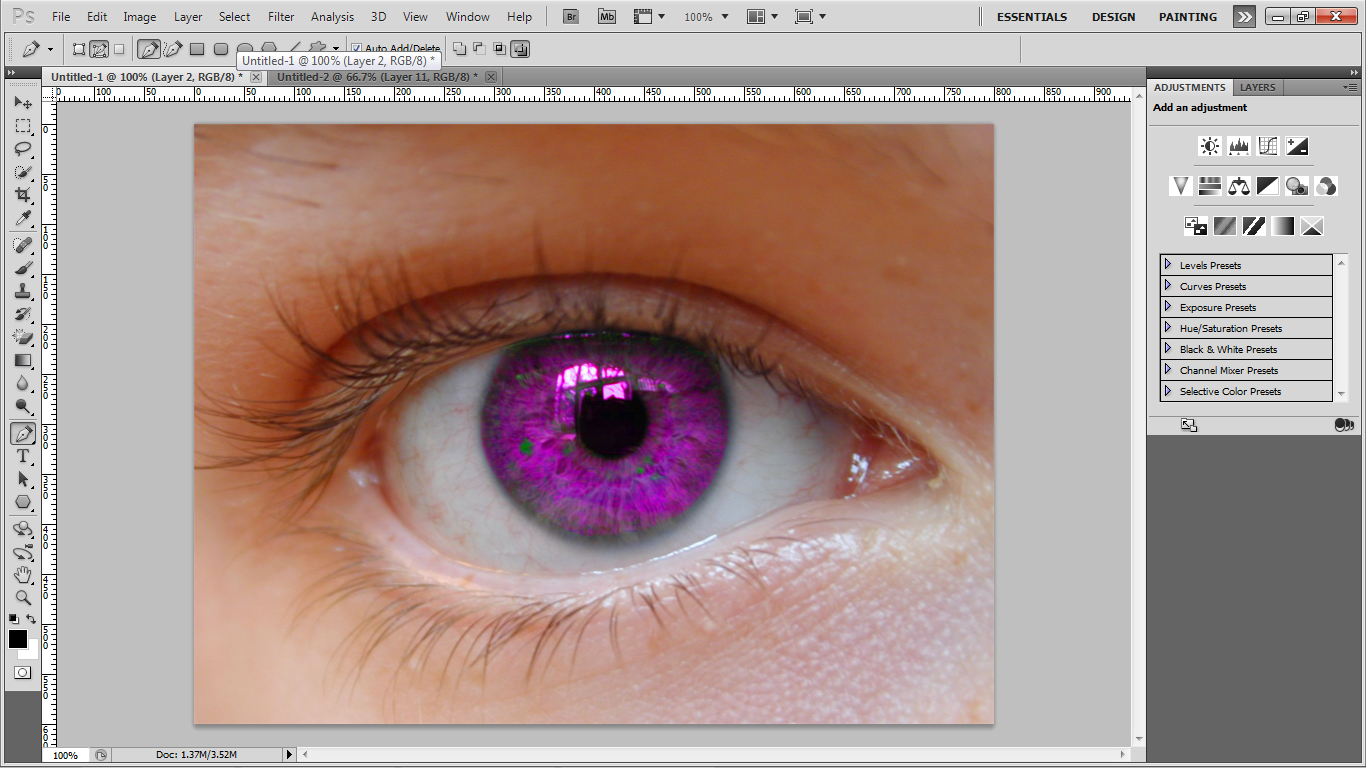The height and width of the screenshot is (768, 1366).
Task: Add a Channel Mixer adjustment
Action: click(x=1326, y=186)
